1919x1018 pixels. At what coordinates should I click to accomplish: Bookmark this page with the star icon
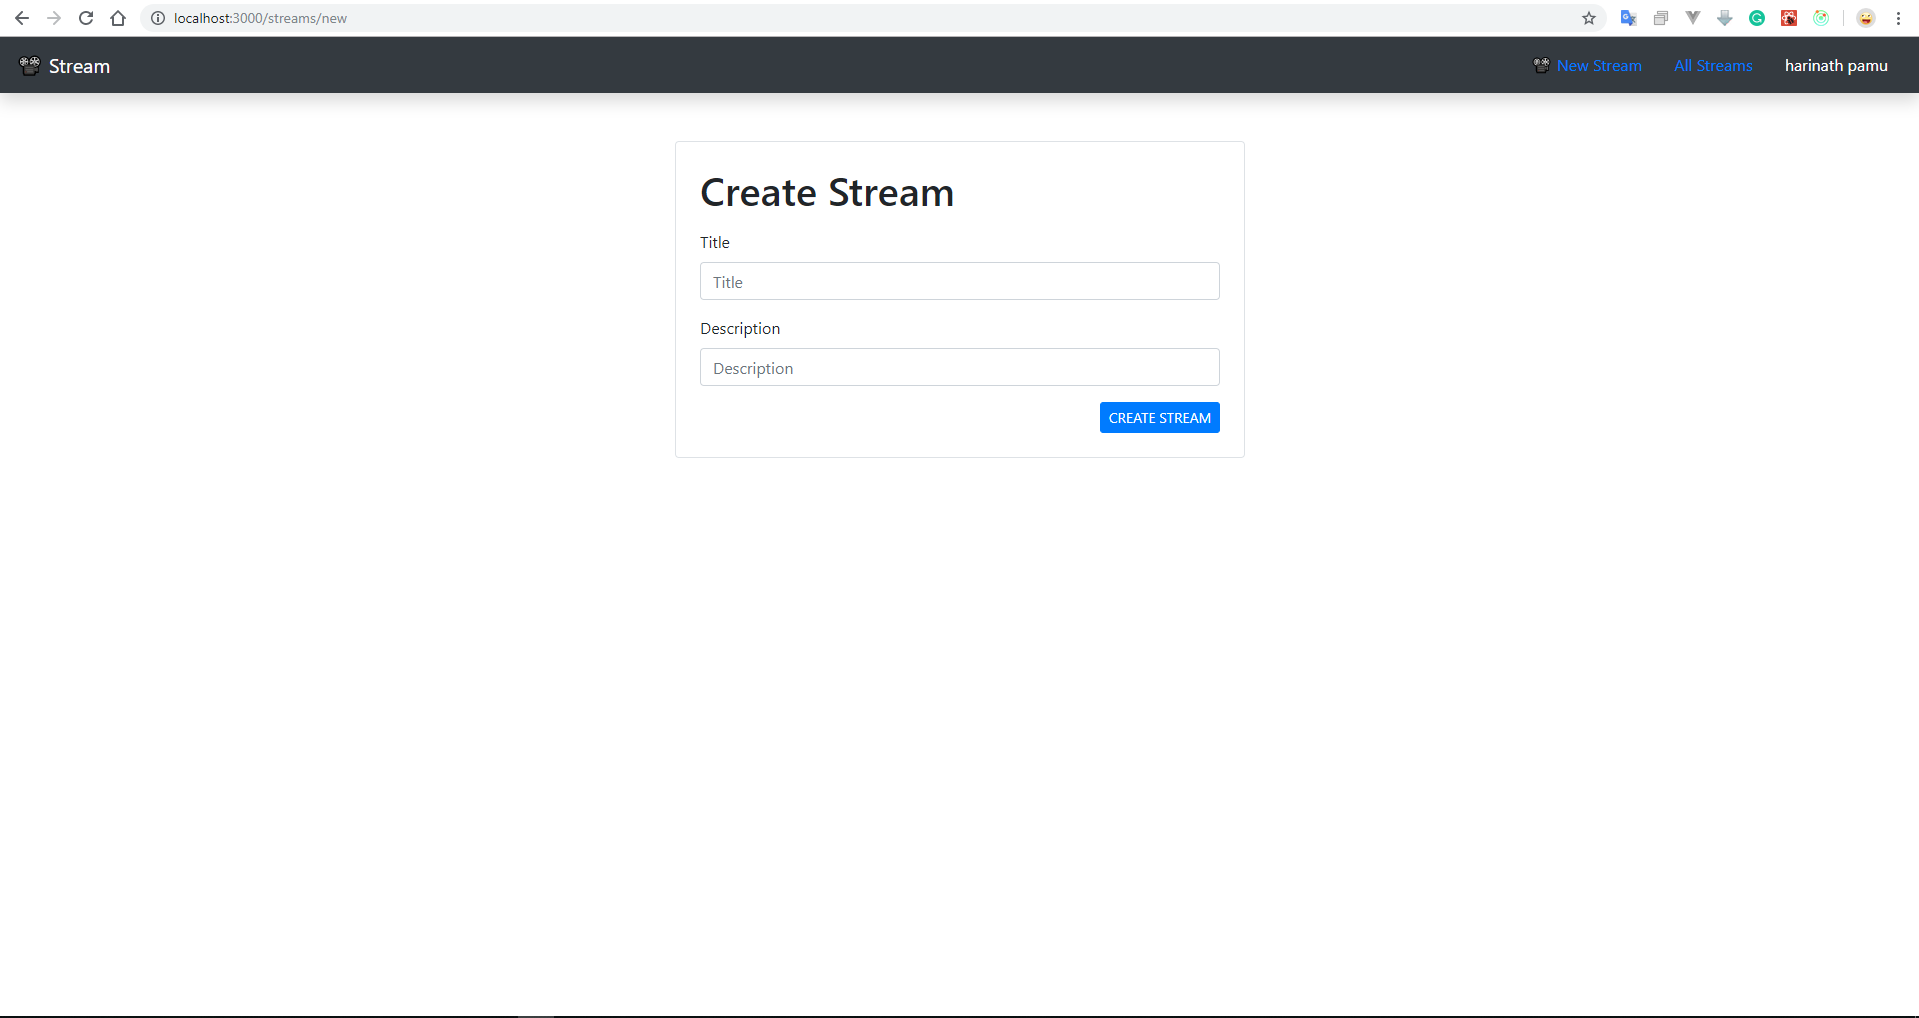pyautogui.click(x=1589, y=18)
